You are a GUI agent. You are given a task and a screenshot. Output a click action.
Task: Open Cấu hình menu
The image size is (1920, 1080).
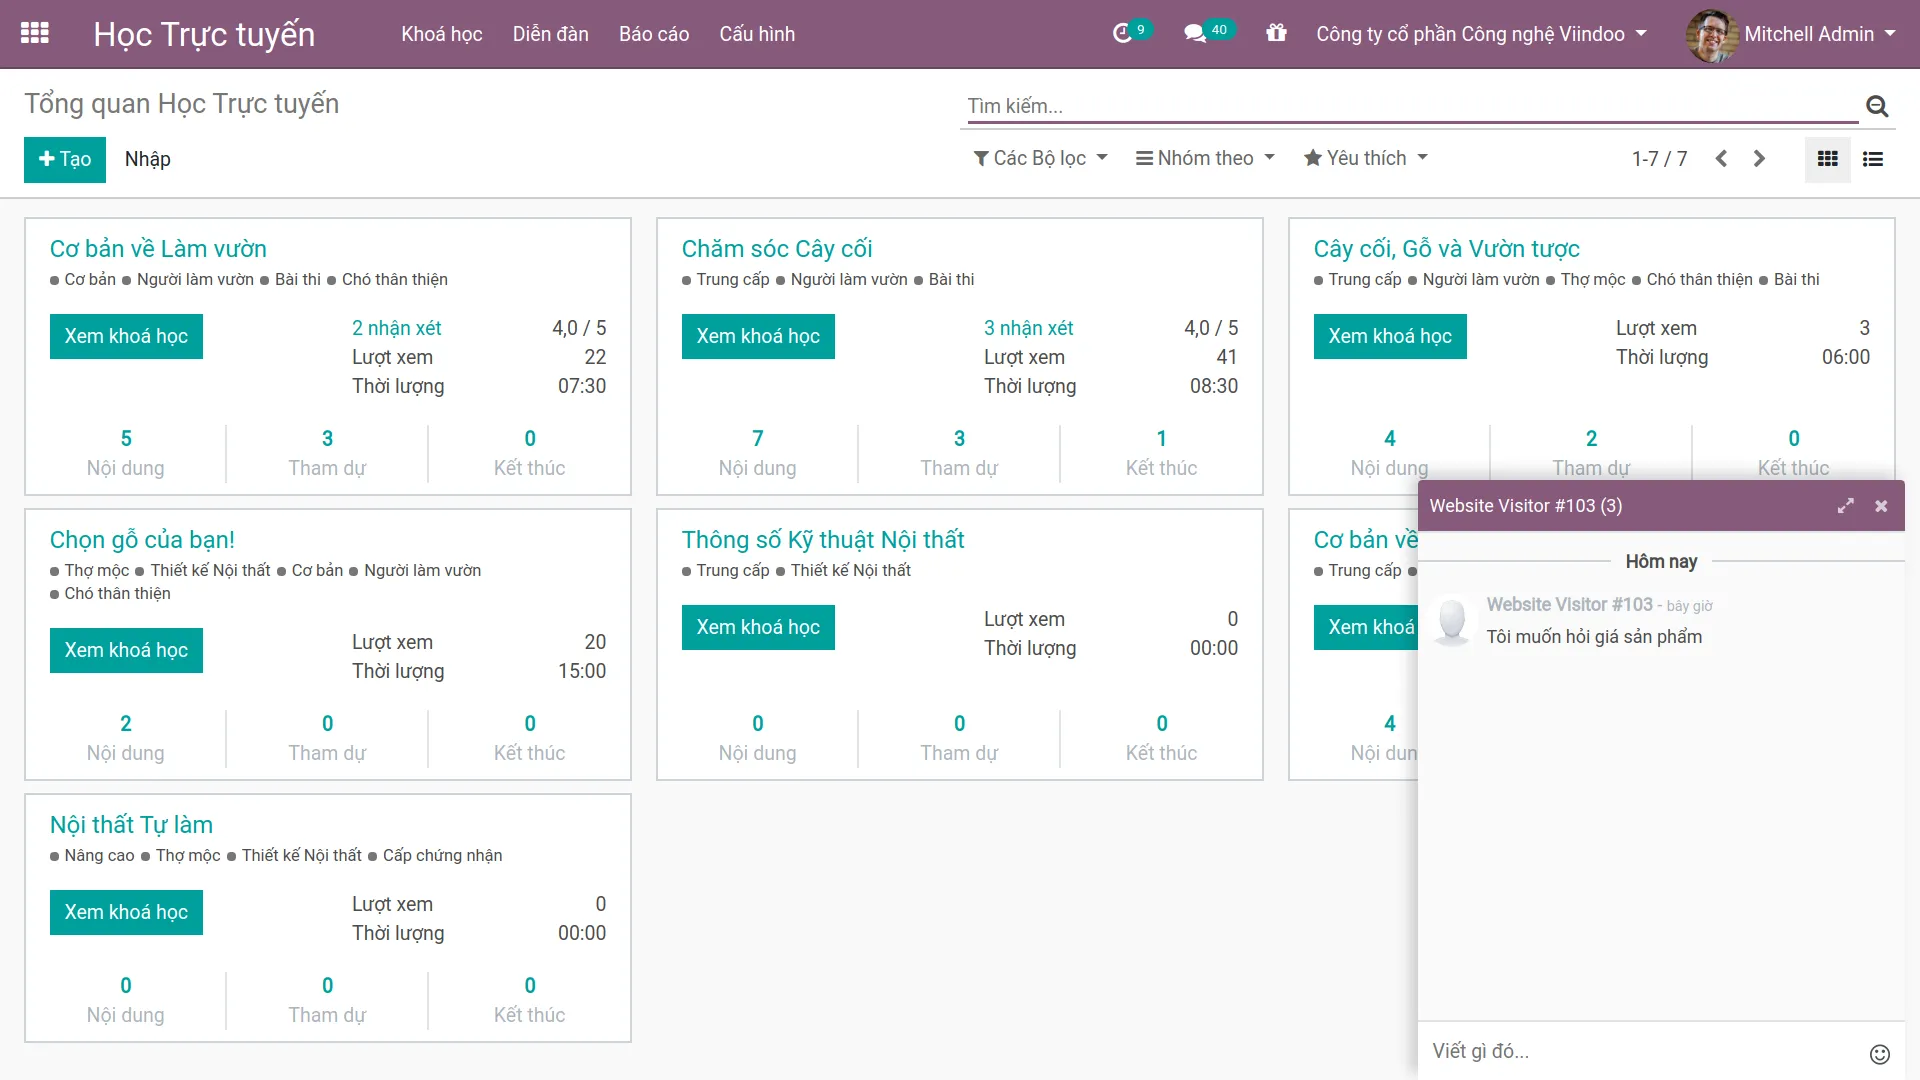[757, 34]
